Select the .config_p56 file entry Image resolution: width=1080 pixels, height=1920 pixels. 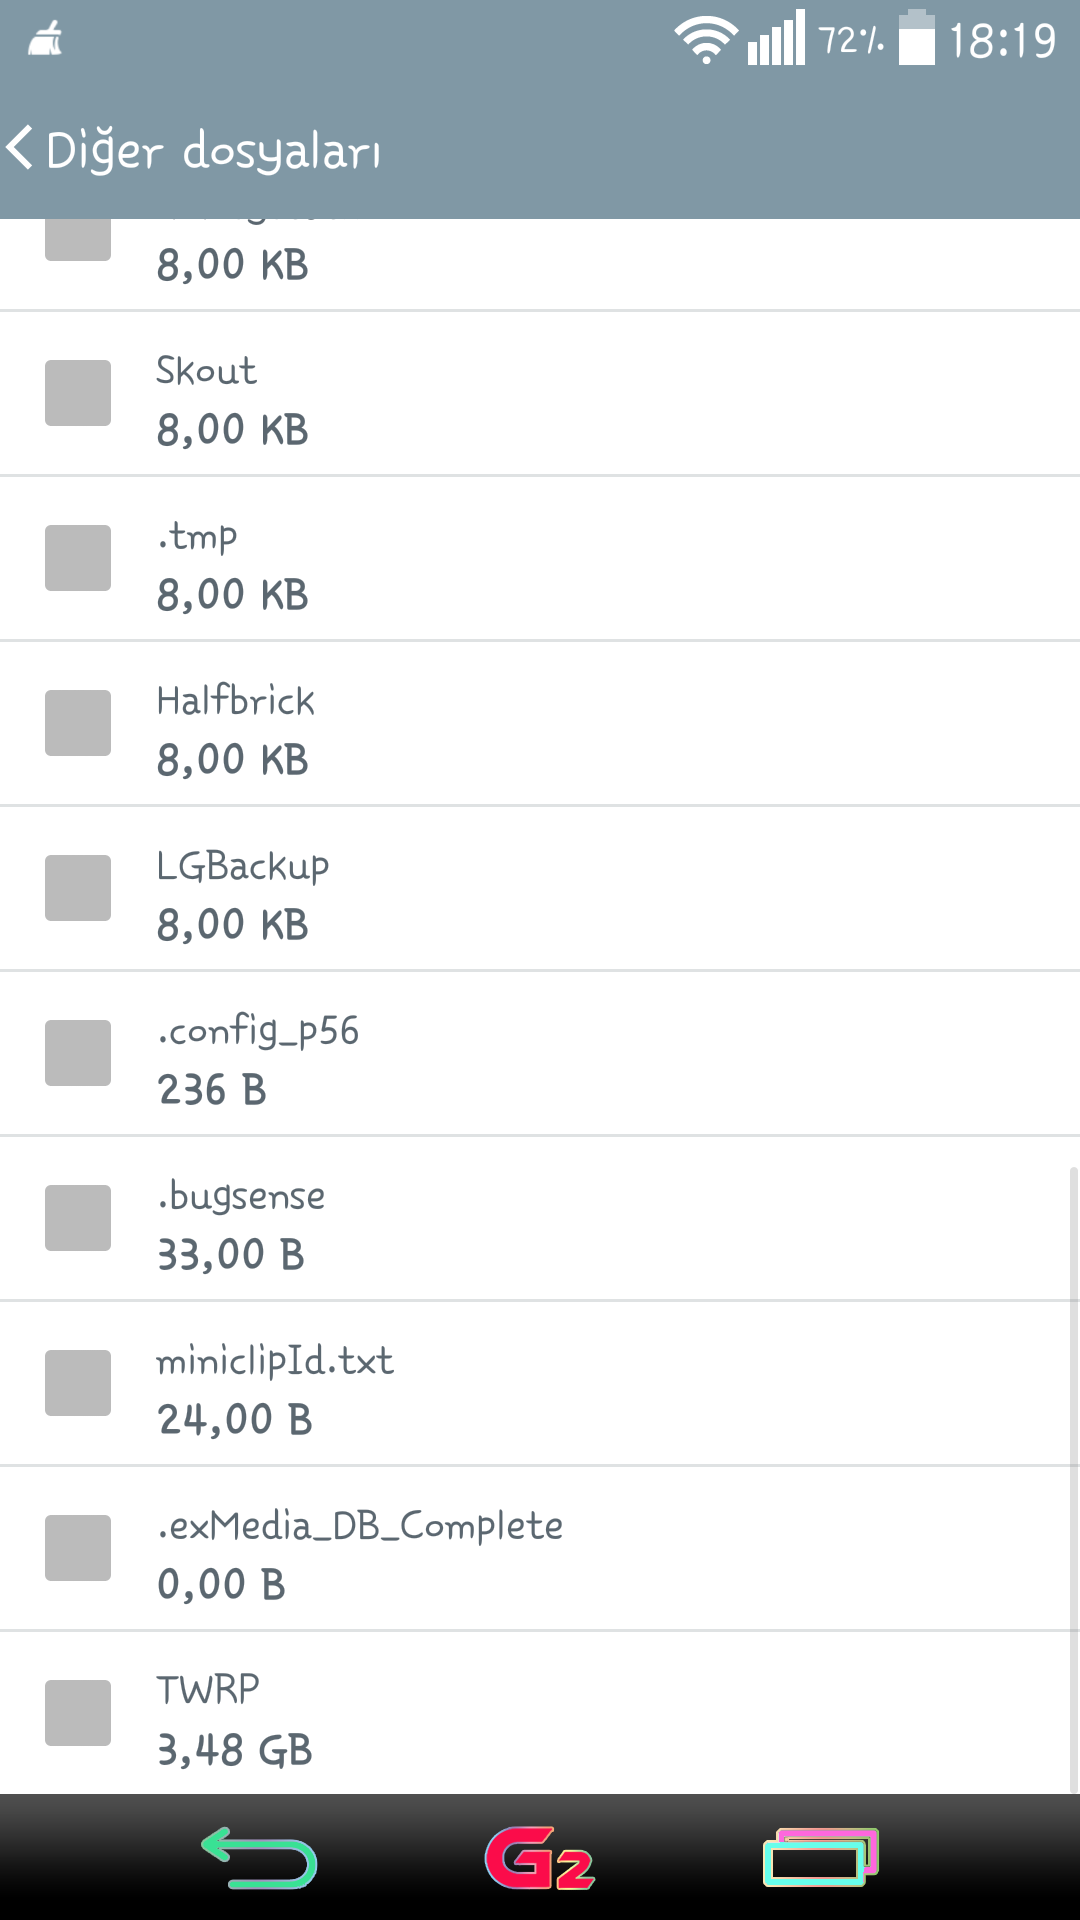540,1053
